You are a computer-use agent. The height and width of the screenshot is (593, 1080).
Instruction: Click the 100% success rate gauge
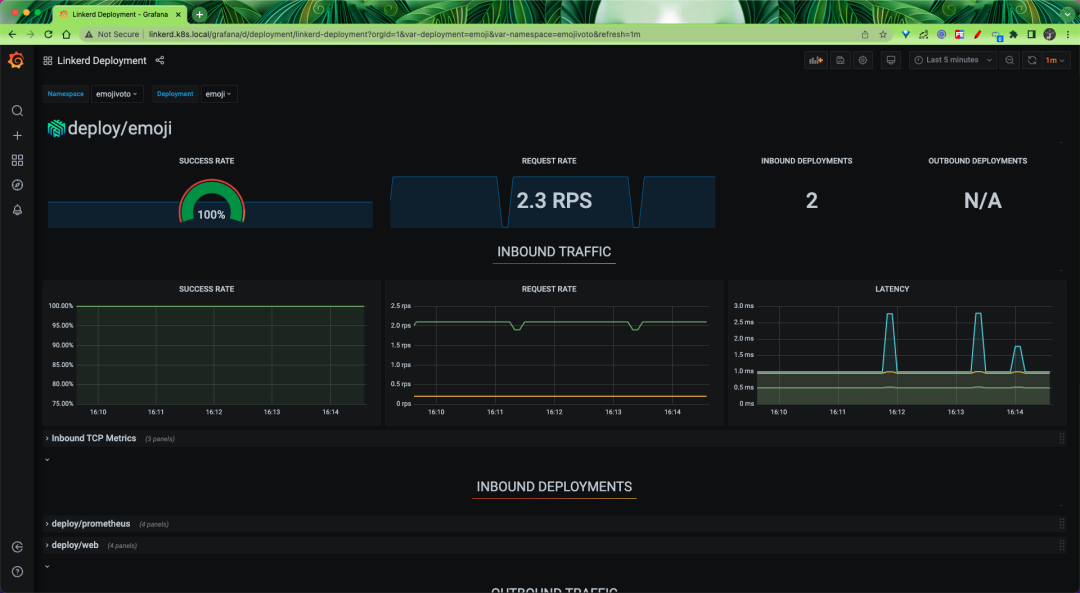211,202
